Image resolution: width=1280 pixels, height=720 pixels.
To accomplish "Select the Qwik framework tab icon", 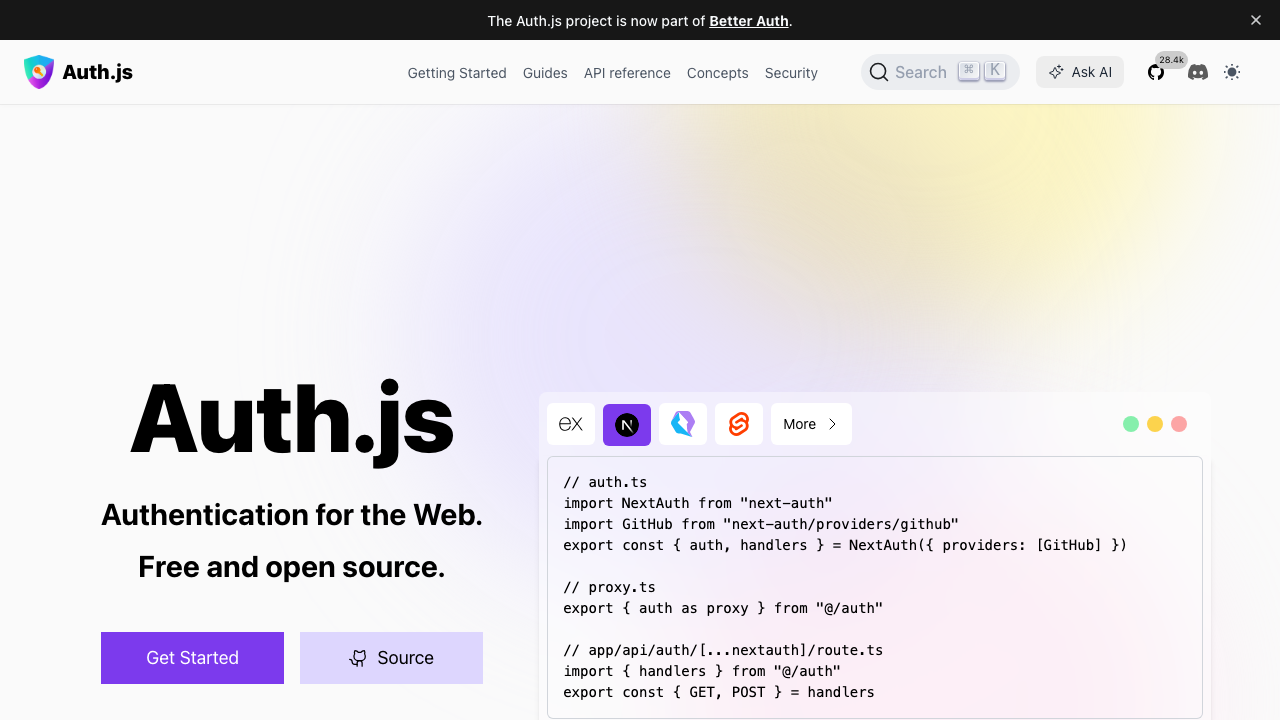I will coord(683,424).
